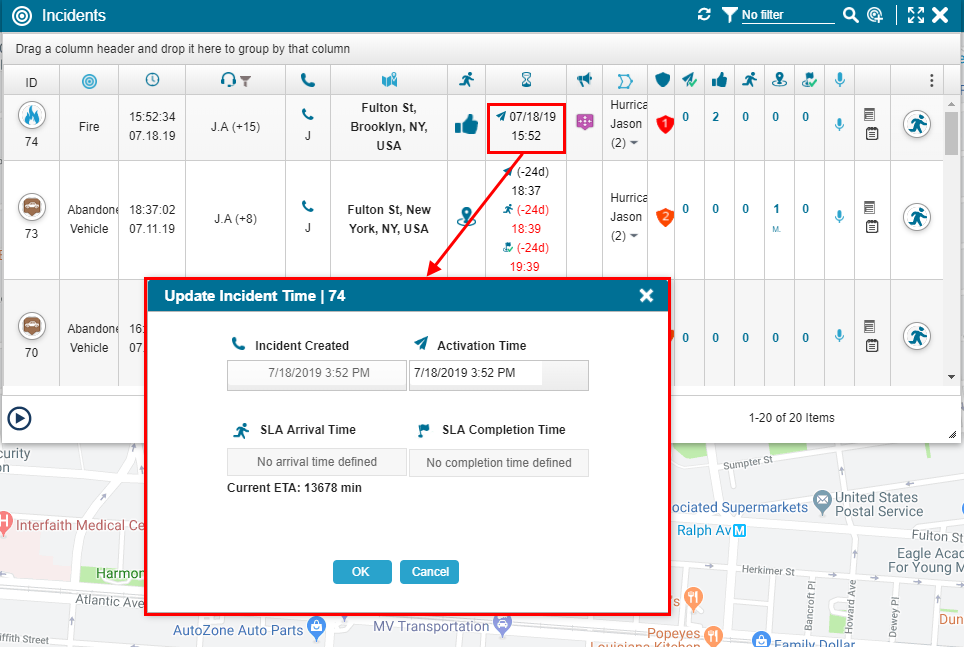Click the thumbs-up icon in incident 74 row
The width and height of the screenshot is (964, 647).
pos(466,125)
